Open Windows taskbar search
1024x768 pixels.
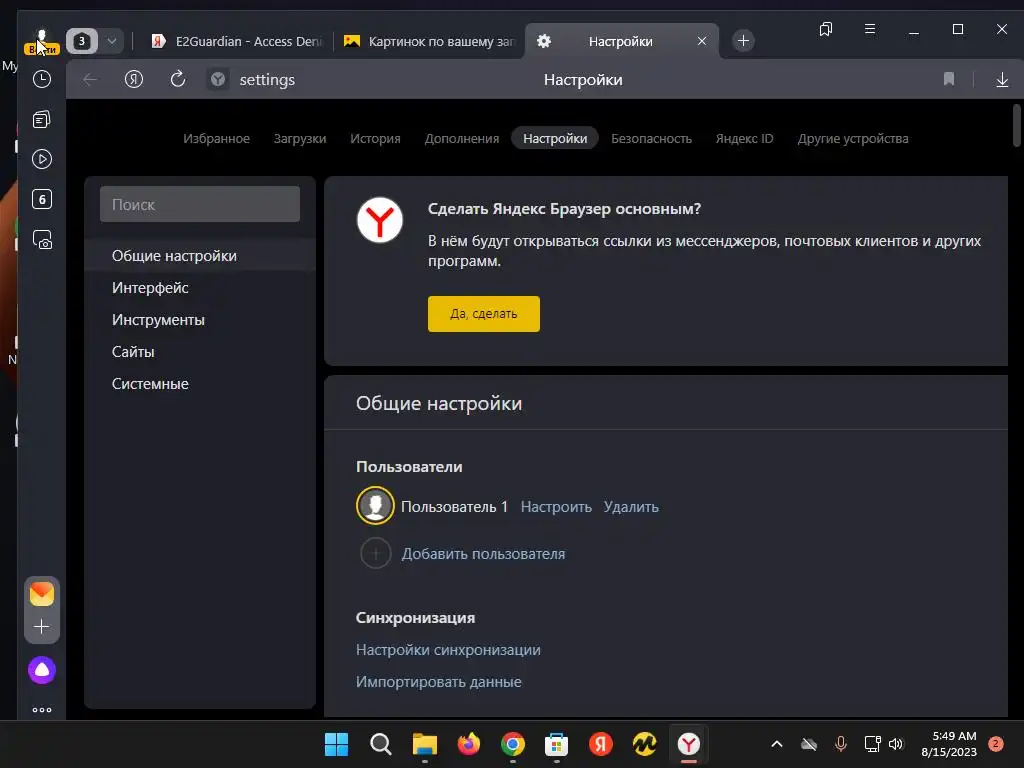381,744
